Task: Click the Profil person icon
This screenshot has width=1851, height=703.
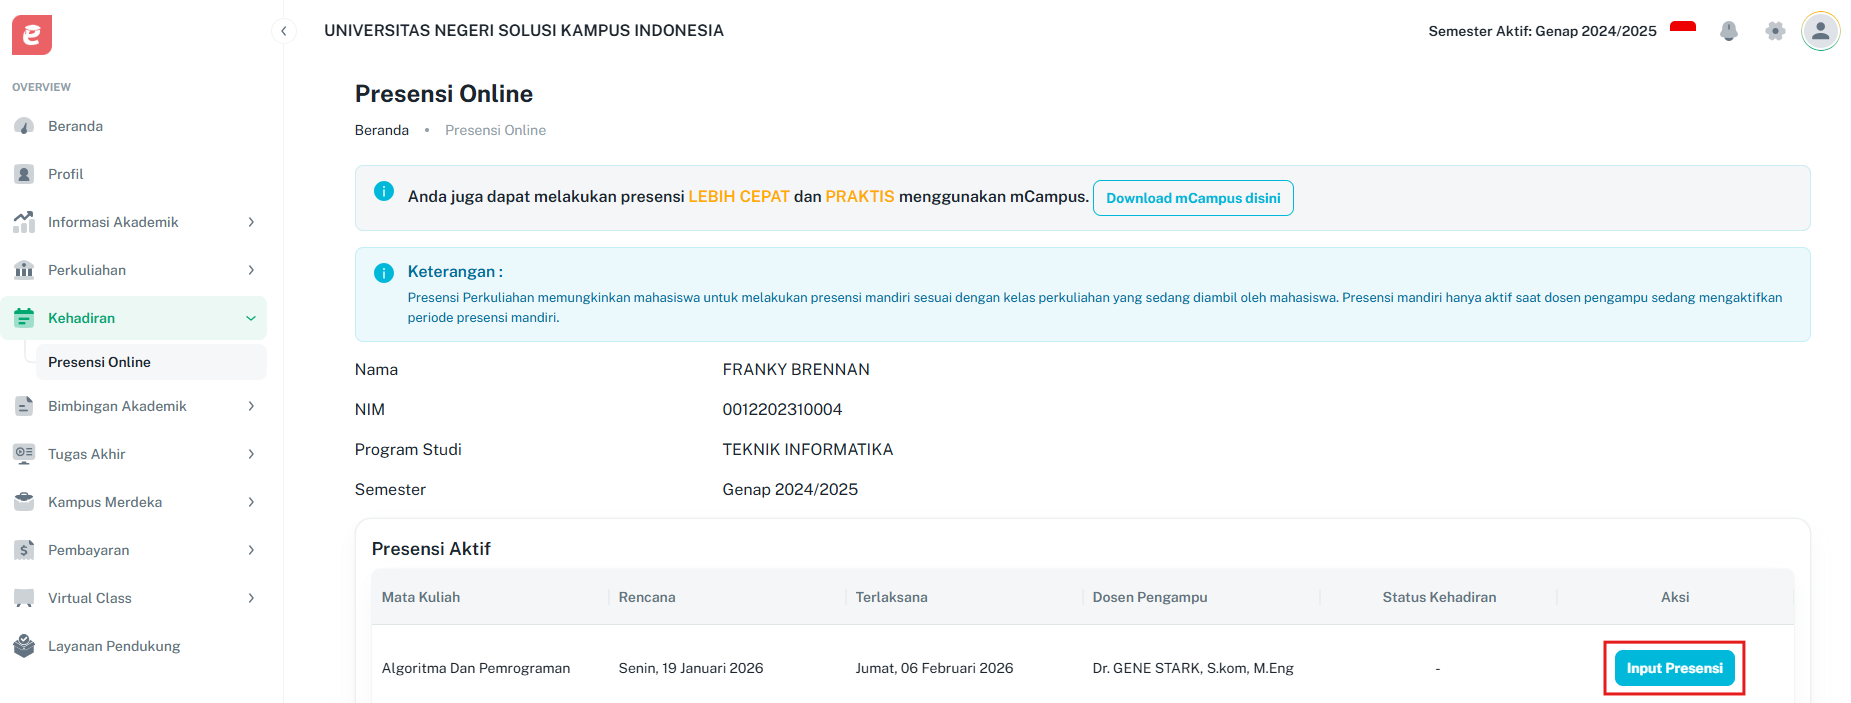Action: point(24,174)
